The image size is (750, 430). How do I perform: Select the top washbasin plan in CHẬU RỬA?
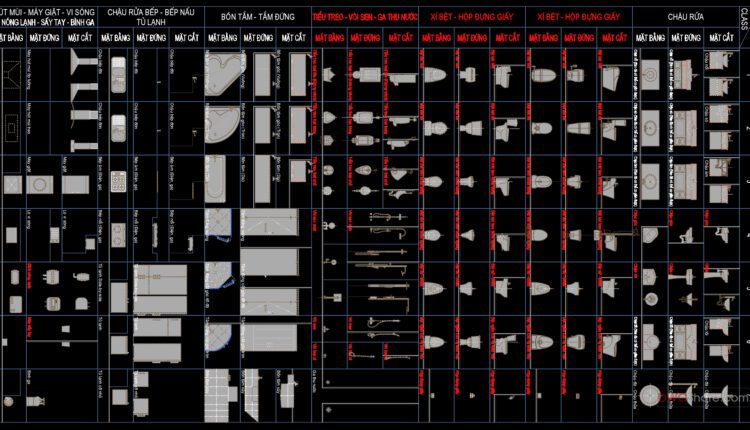650,73
